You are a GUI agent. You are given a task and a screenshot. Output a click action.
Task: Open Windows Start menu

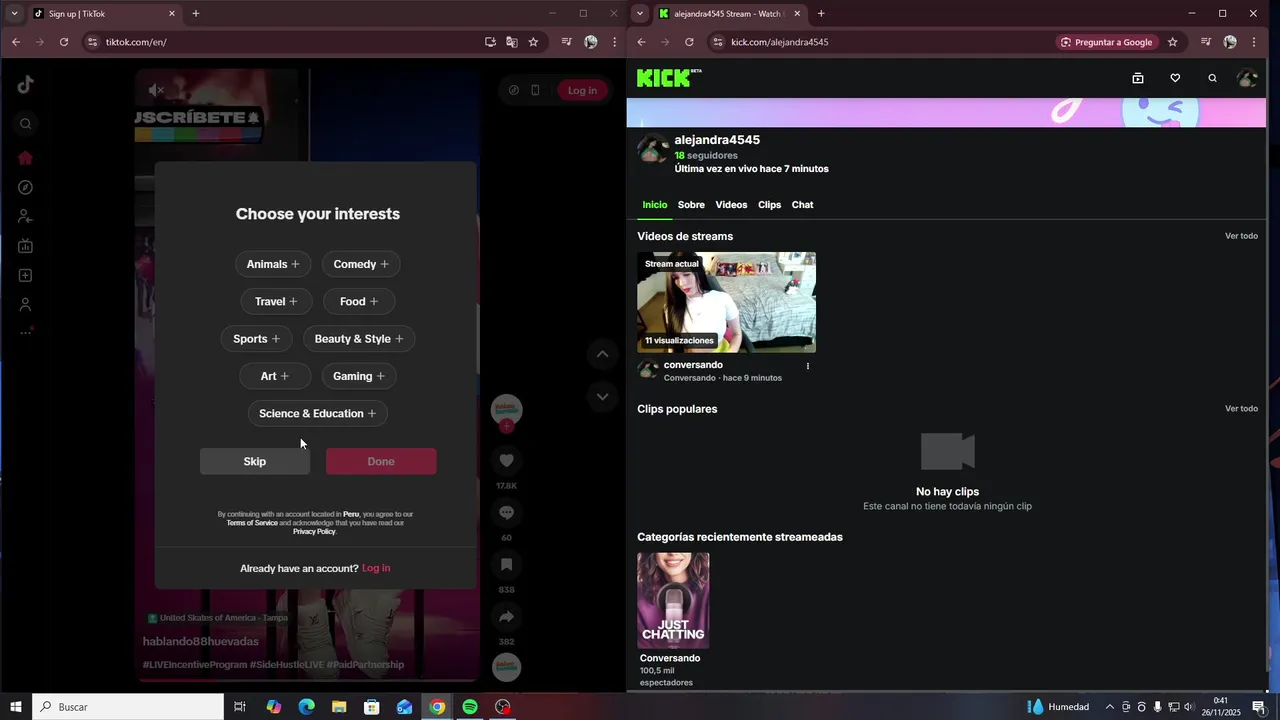tap(16, 707)
